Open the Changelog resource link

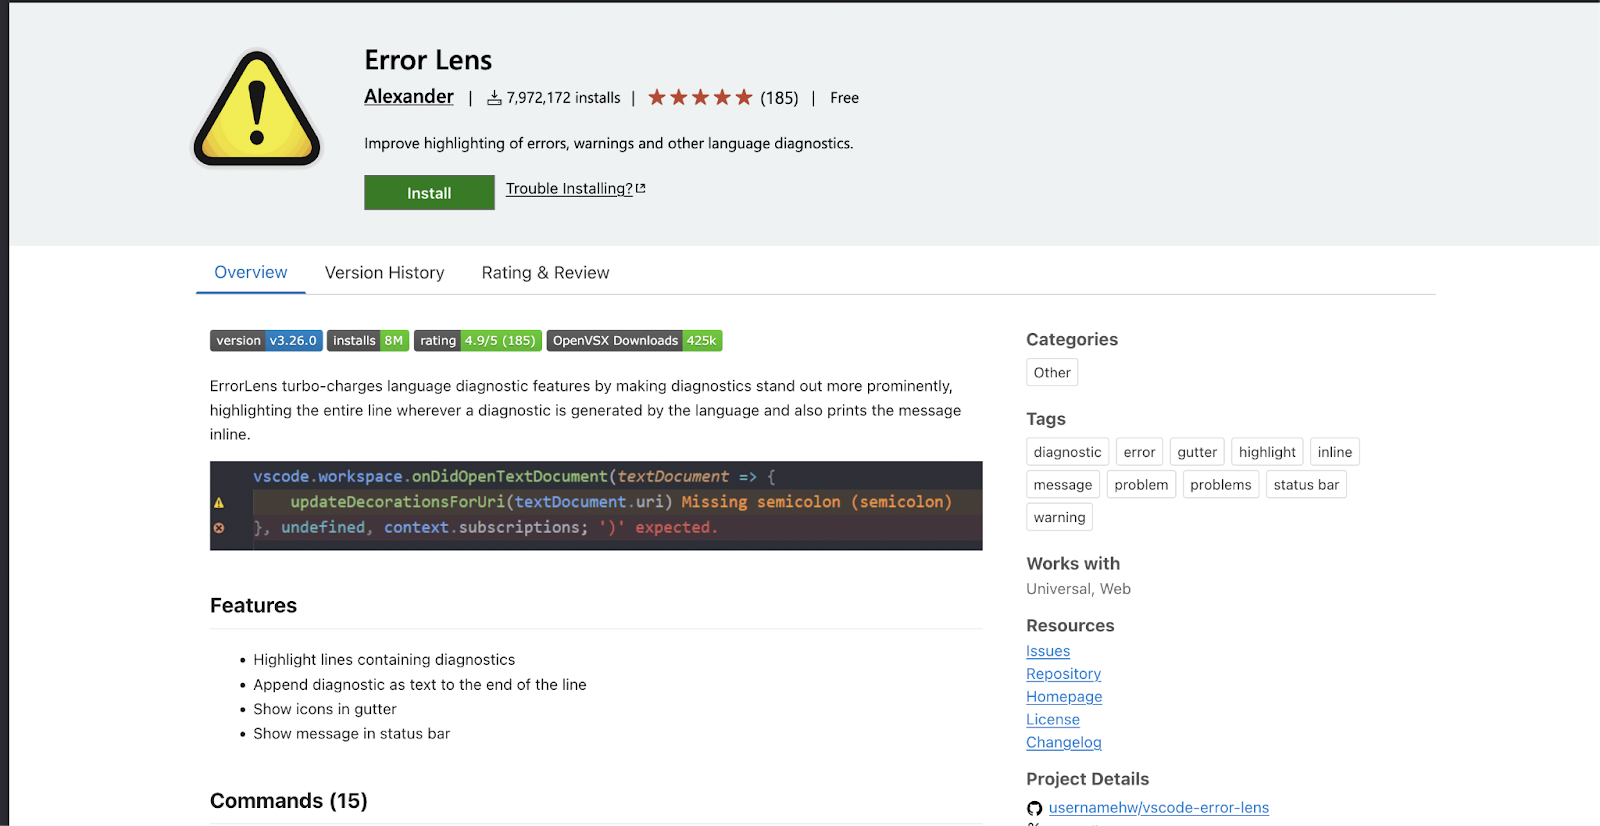1064,742
